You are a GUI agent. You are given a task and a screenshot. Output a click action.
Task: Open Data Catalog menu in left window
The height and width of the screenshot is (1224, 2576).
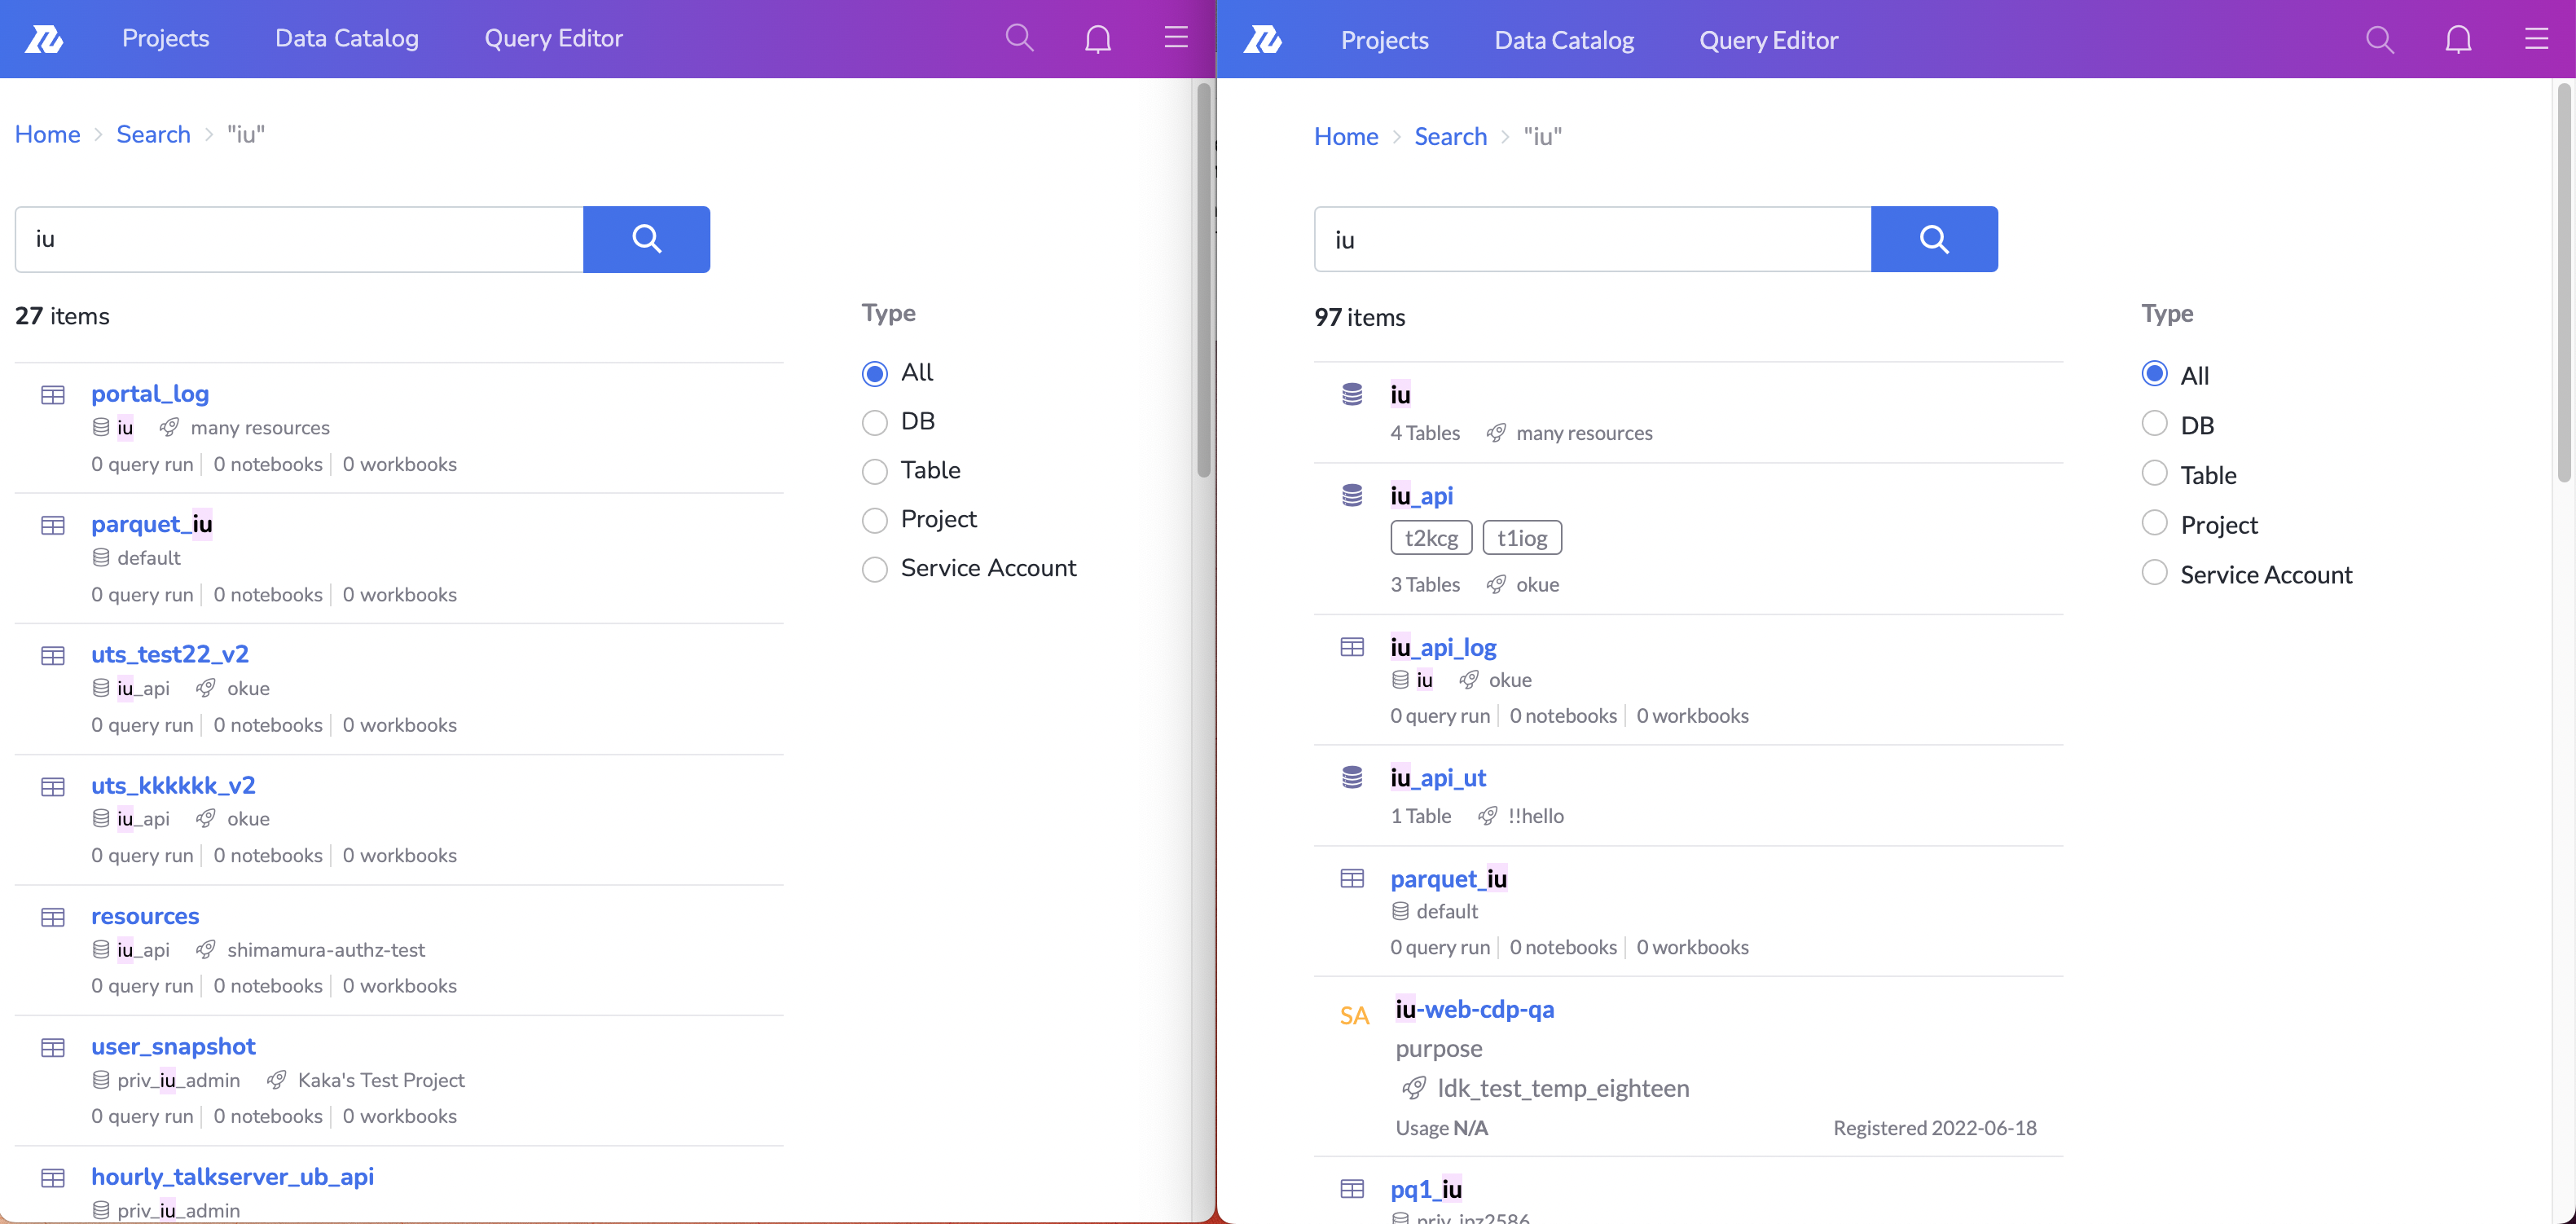(x=347, y=38)
